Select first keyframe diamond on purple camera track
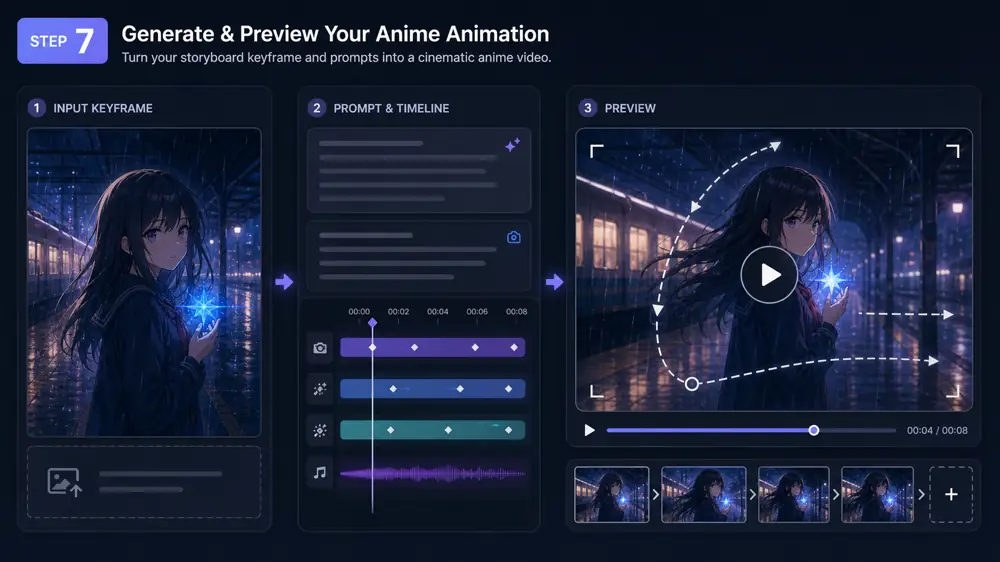 [372, 348]
